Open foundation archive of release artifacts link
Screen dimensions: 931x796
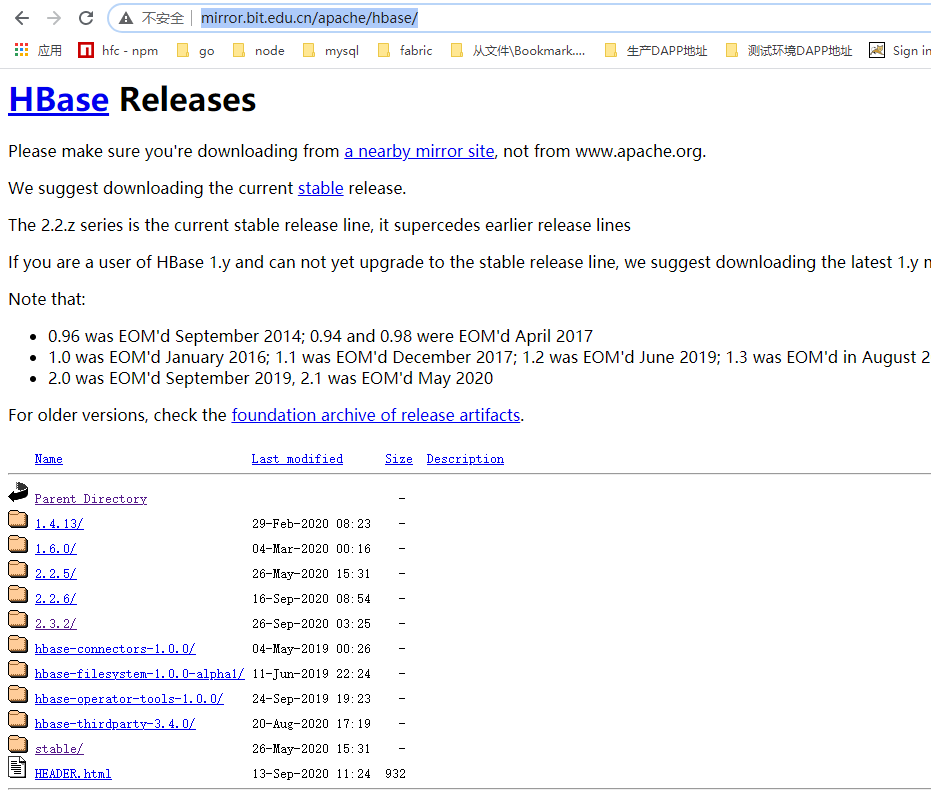pos(376,415)
